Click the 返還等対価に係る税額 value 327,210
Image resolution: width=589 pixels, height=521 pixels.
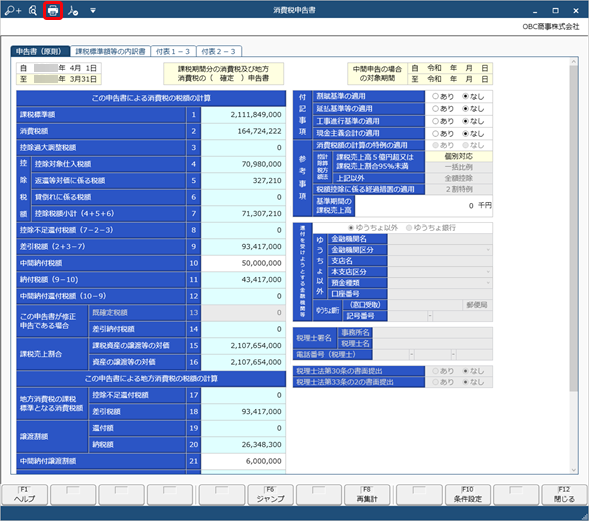[243, 181]
